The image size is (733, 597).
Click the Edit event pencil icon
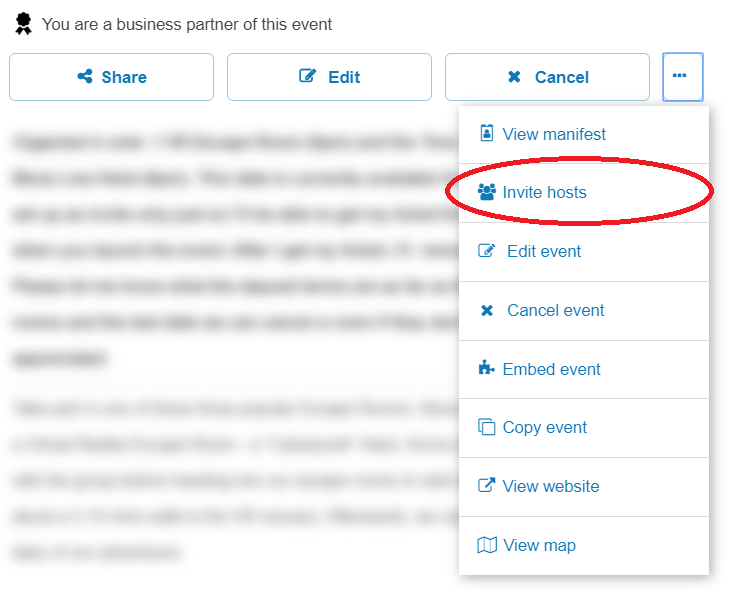[x=487, y=251]
